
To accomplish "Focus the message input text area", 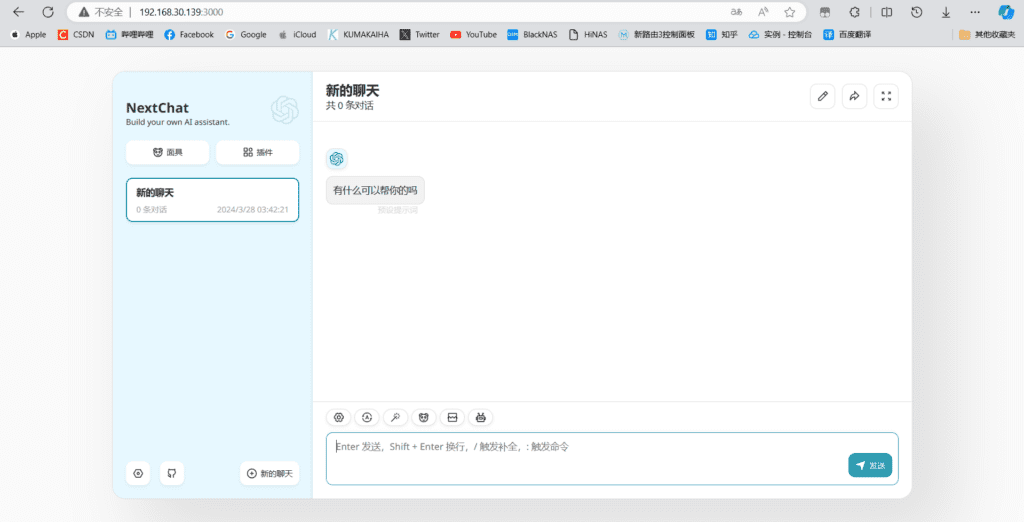I will click(612, 459).
